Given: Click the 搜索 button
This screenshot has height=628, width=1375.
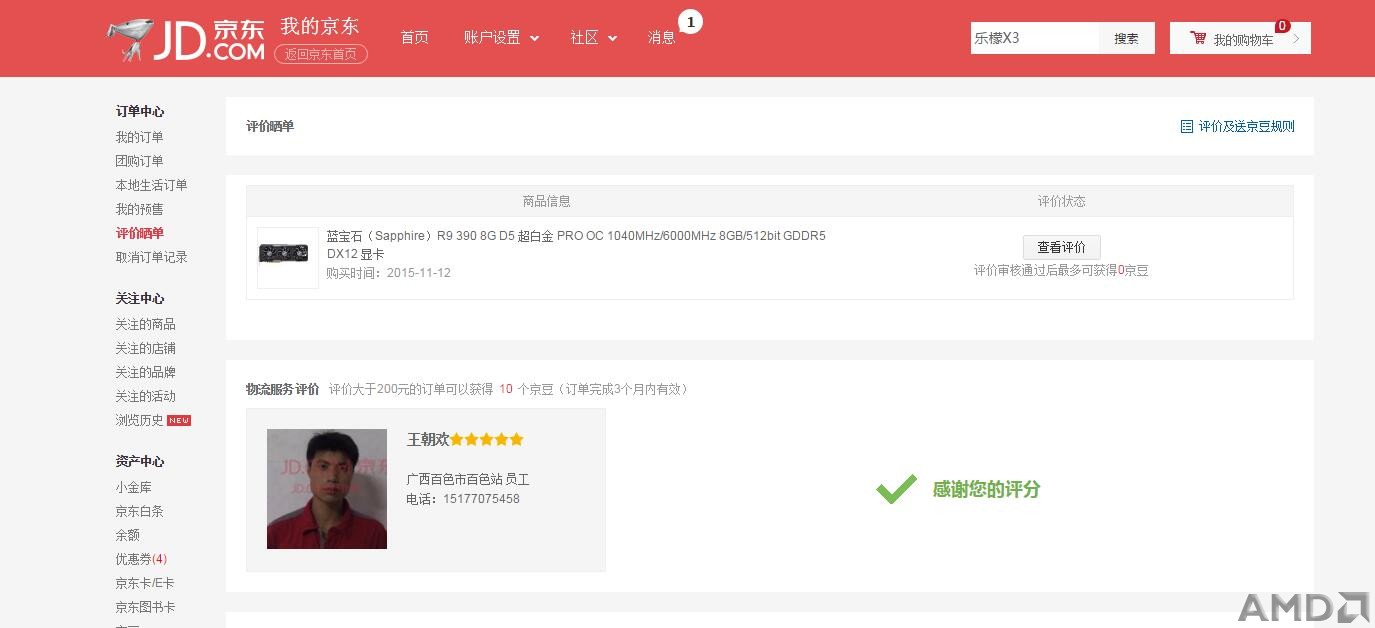Looking at the screenshot, I should tap(1127, 38).
